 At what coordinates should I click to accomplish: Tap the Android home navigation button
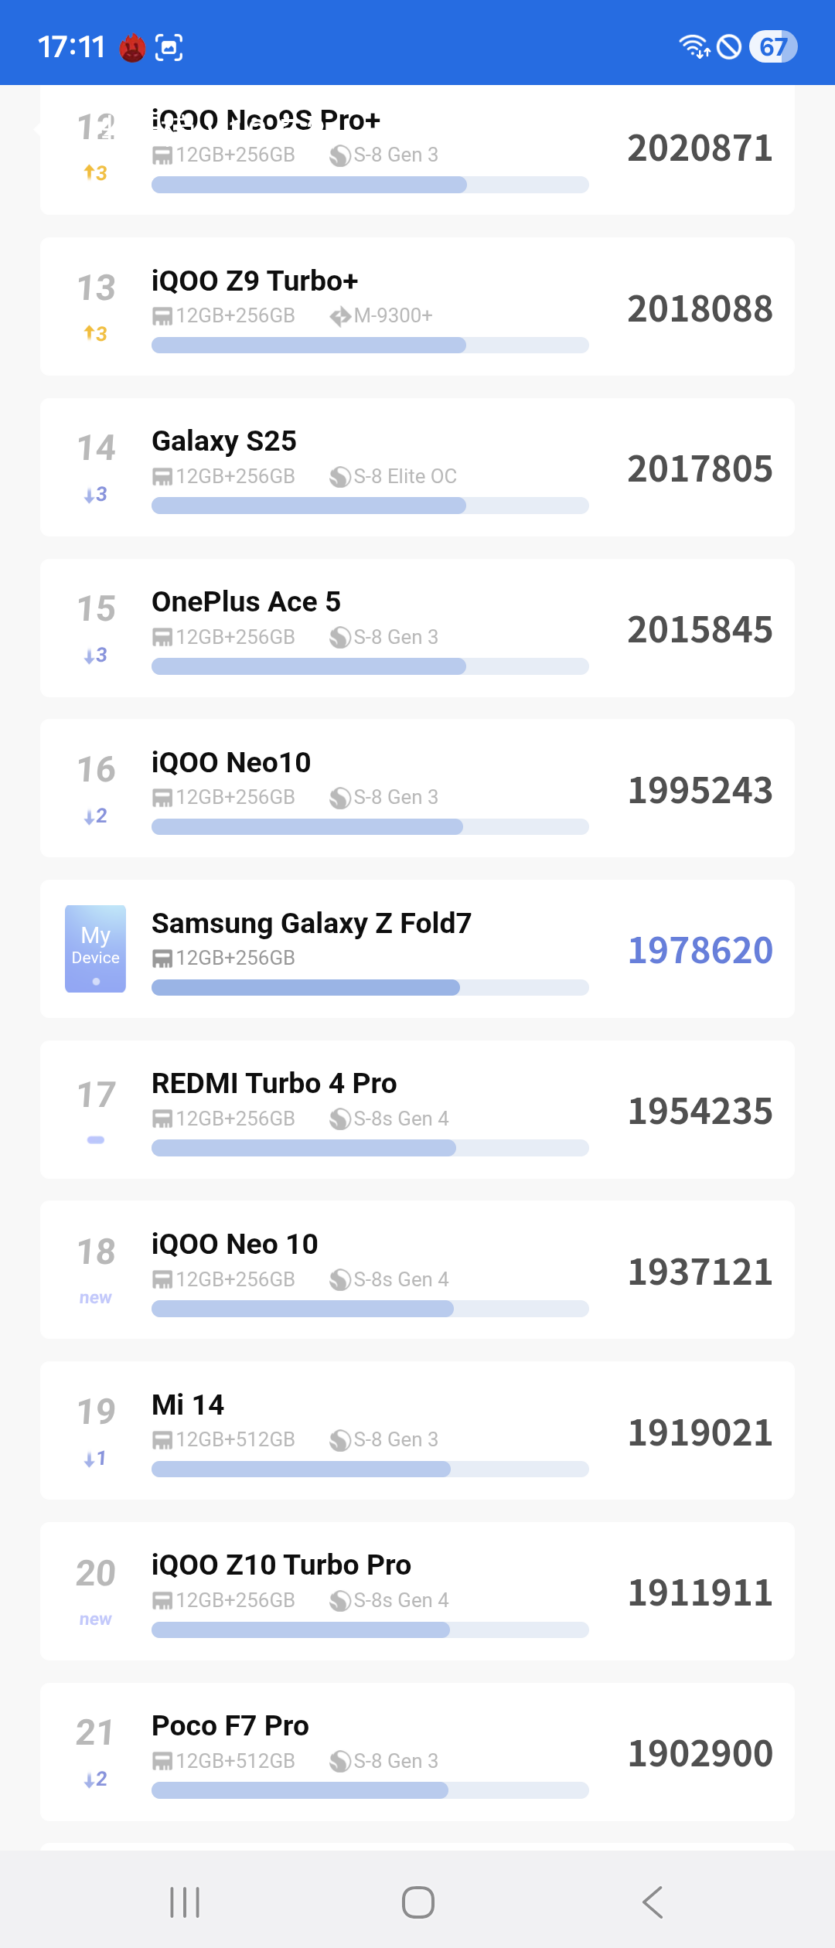point(418,1902)
